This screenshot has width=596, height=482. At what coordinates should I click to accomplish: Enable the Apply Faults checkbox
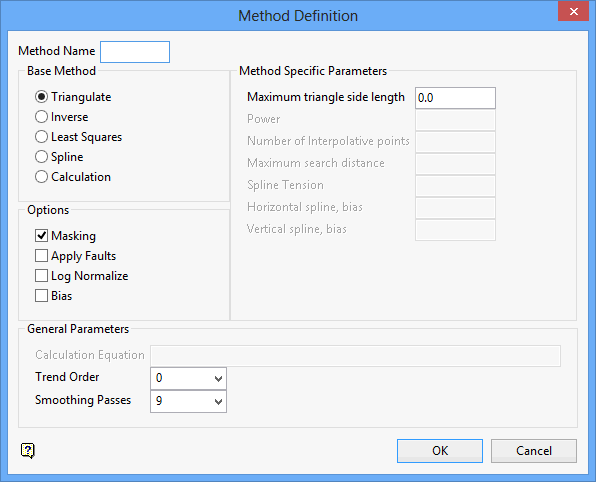pyautogui.click(x=41, y=256)
